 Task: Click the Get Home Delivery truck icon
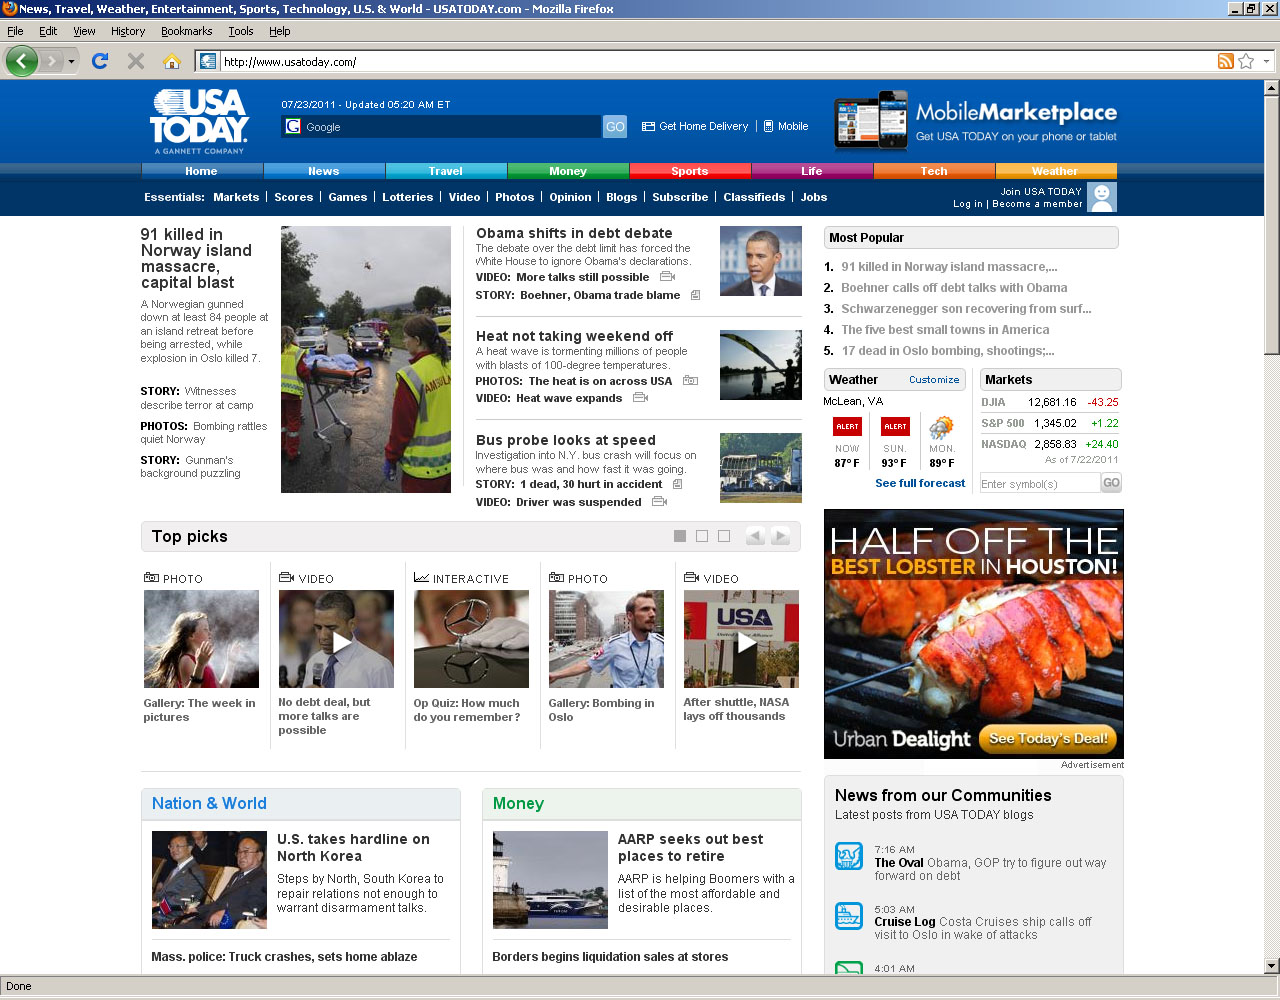pyautogui.click(x=648, y=127)
